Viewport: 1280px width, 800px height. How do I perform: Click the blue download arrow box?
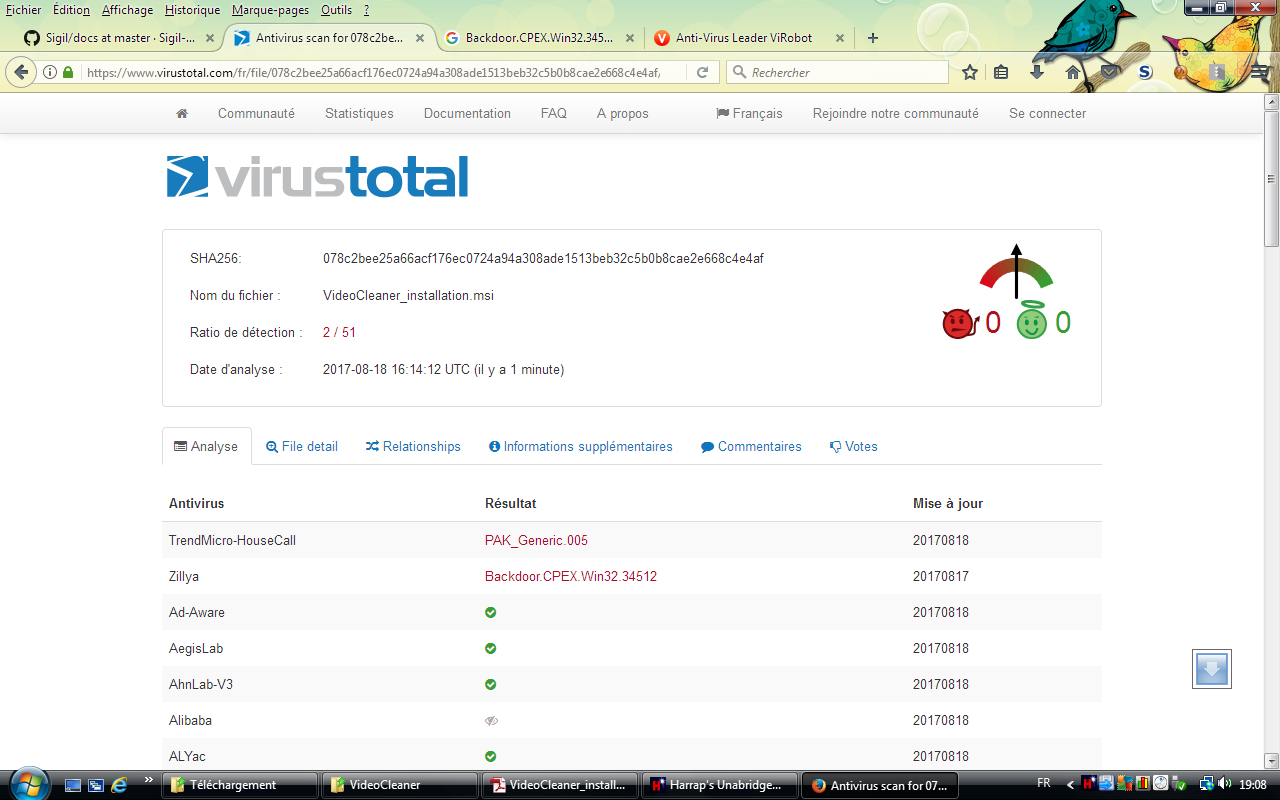[x=1212, y=669]
